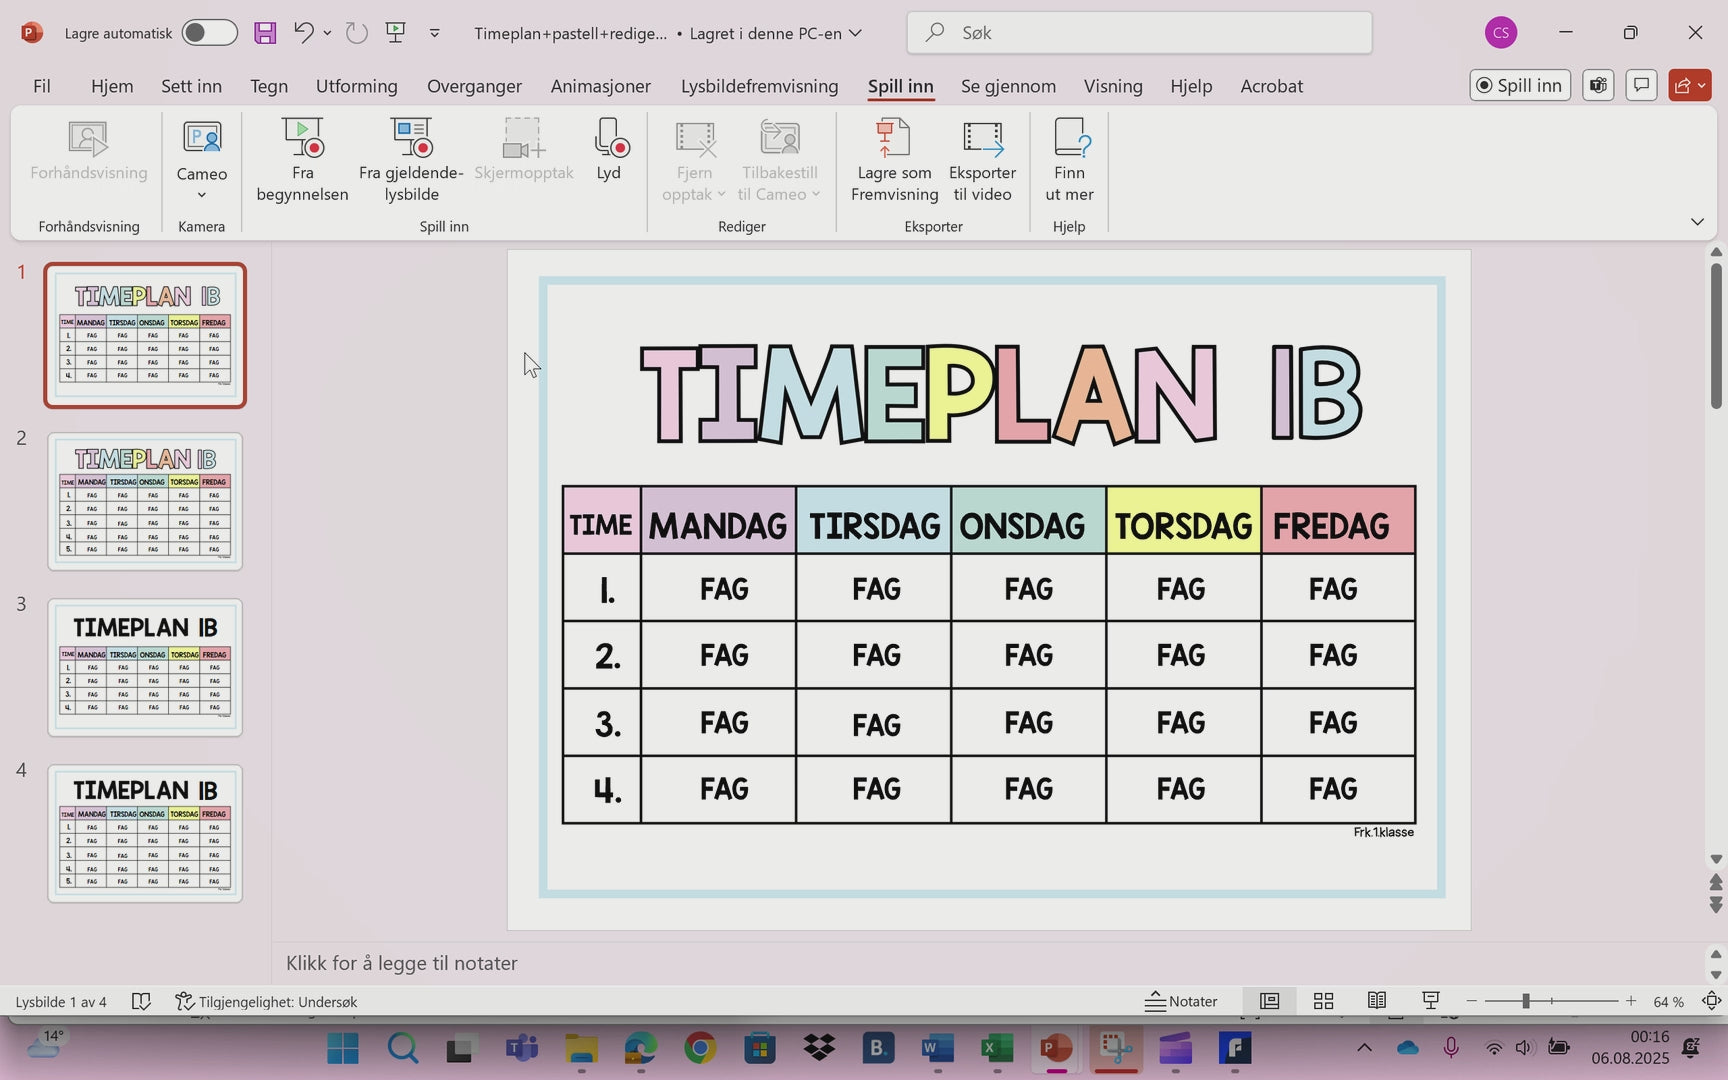Click Lagre som Fremvisning icon
Screen dimensions: 1728x1080
pos(894,139)
